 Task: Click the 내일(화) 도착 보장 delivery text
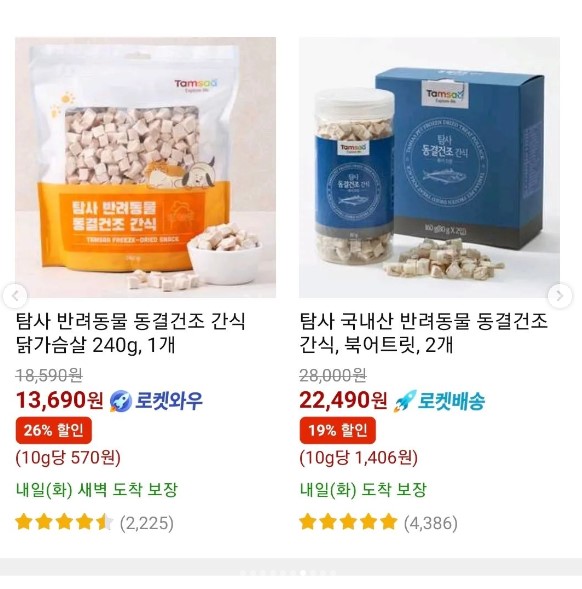(363, 490)
